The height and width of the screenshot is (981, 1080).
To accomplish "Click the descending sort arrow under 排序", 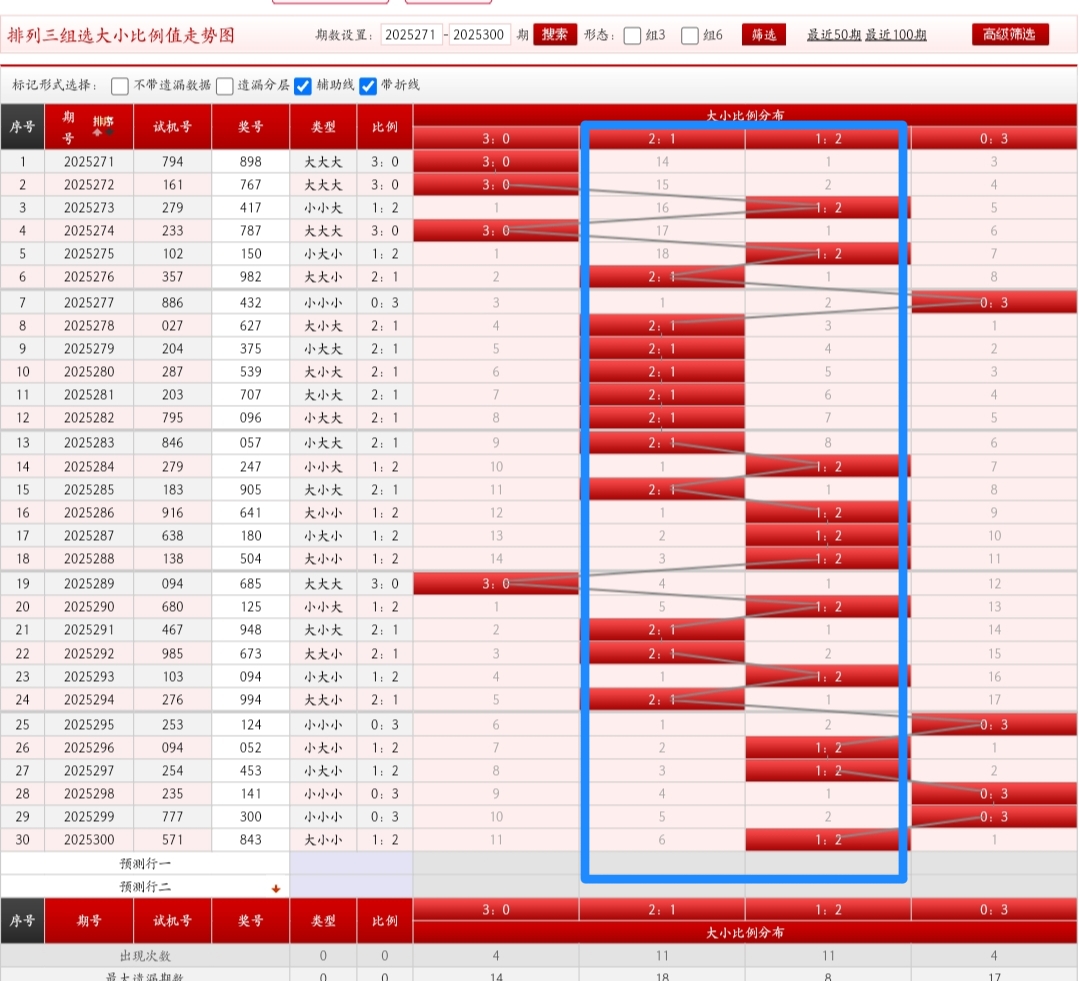I will coord(109,132).
